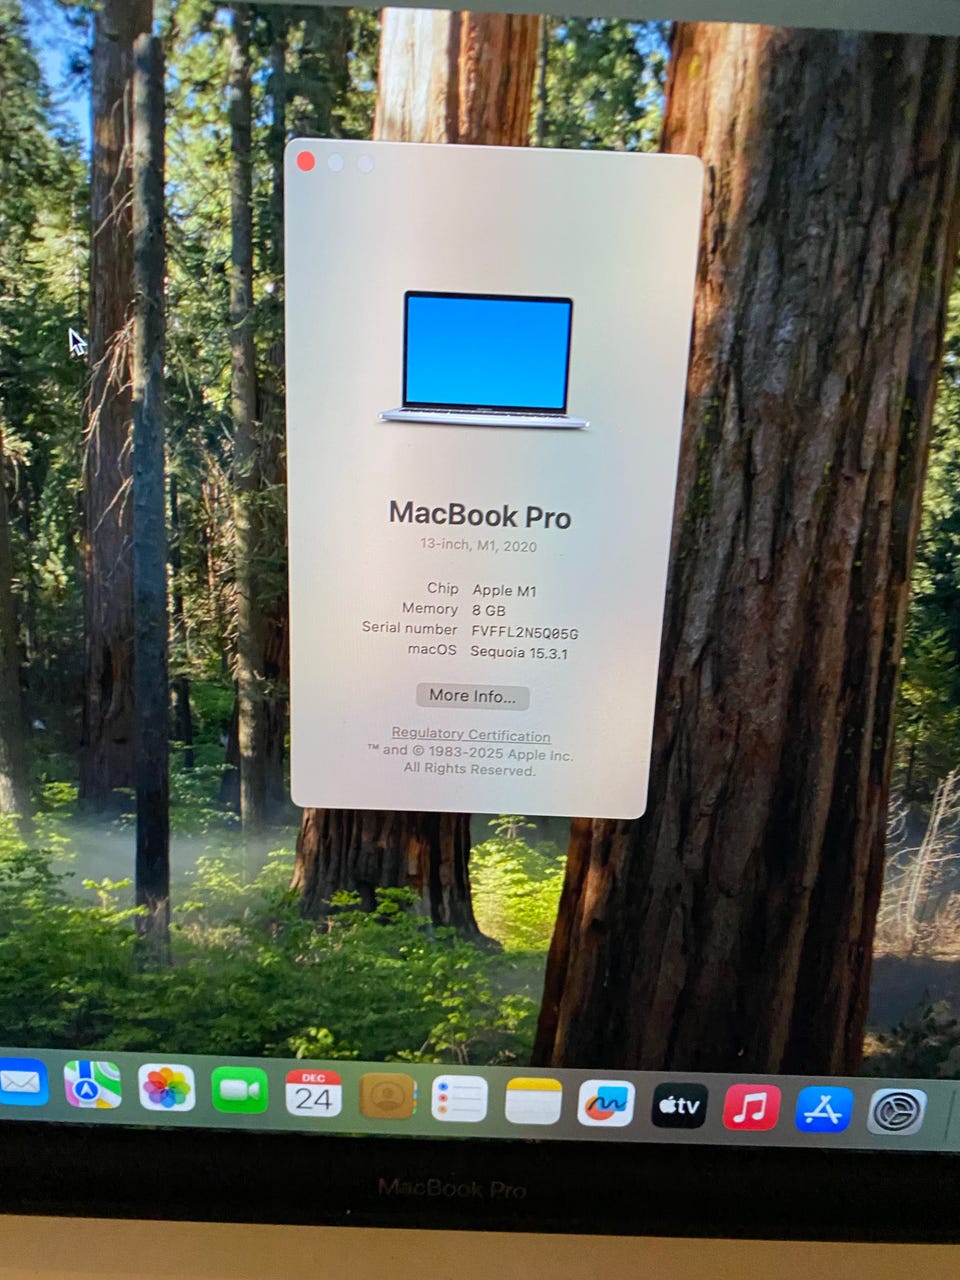Viewport: 960px width, 1280px height.
Task: Open the Notes app icon
Action: point(533,1101)
